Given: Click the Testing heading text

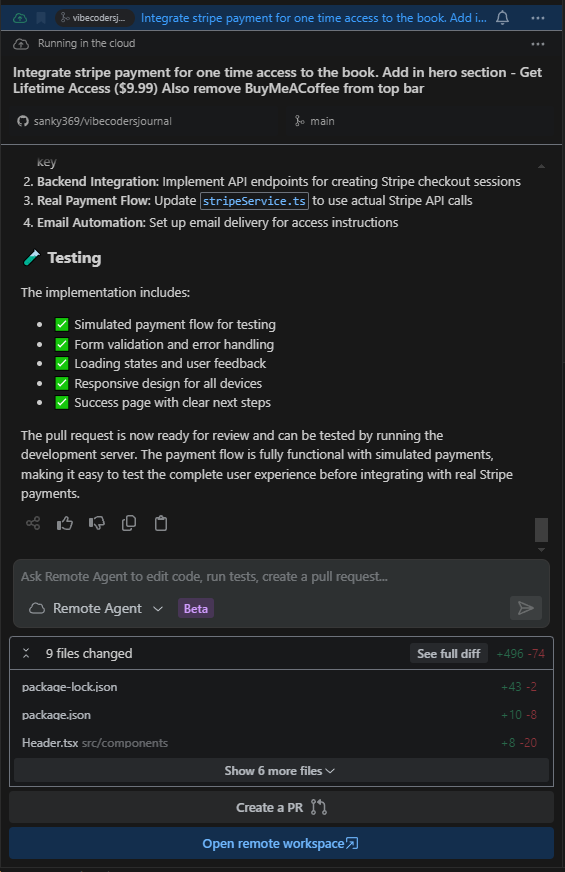Looking at the screenshot, I should [x=75, y=258].
